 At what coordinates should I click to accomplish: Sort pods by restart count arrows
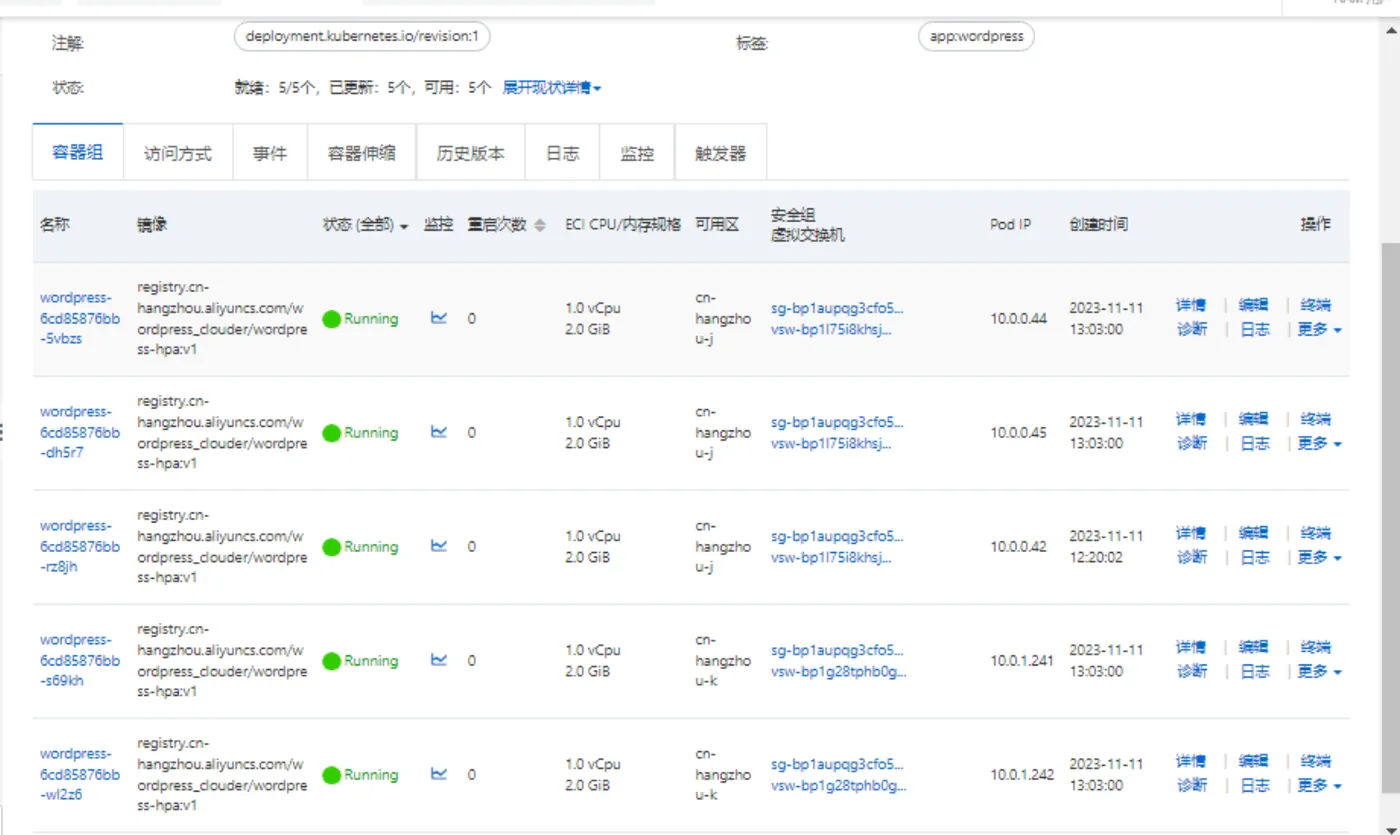(x=540, y=225)
